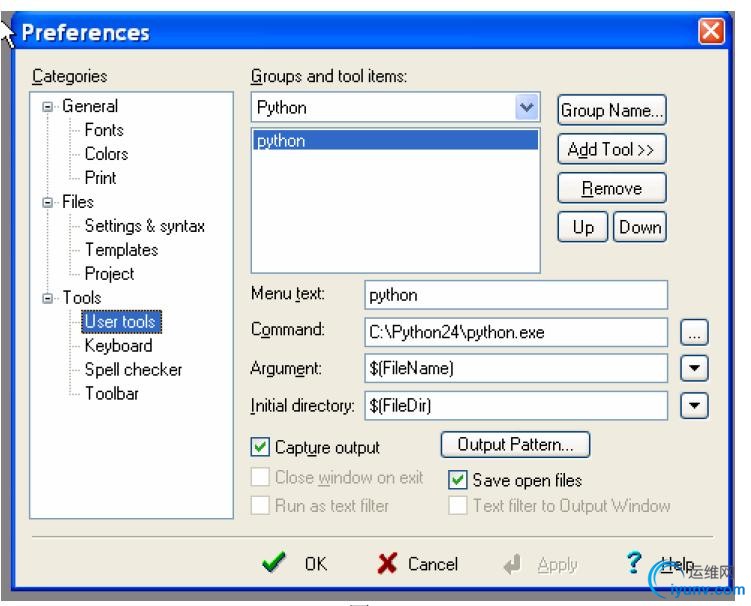The width and height of the screenshot is (751, 606).
Task: Tick the Run as text filter checkbox
Action: tap(260, 505)
